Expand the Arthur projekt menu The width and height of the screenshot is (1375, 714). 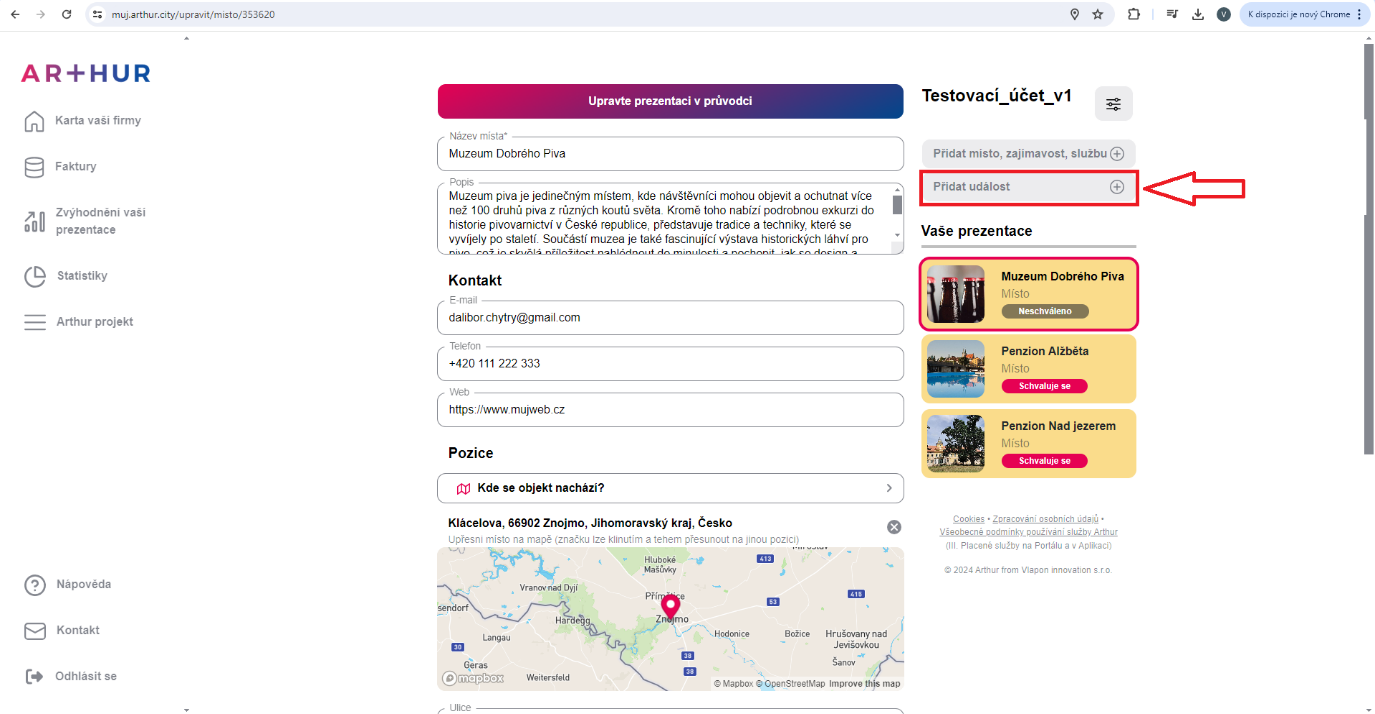[x=94, y=322]
